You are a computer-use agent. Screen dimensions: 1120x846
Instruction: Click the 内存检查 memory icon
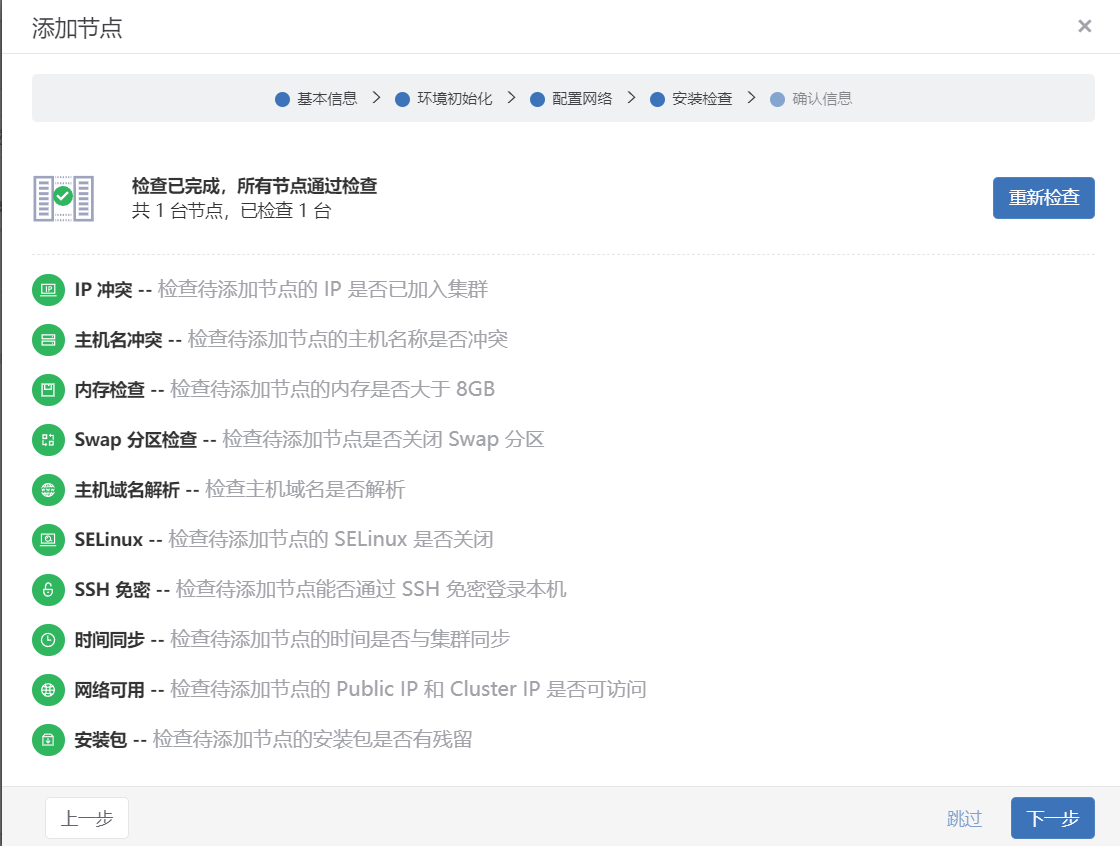click(46, 390)
